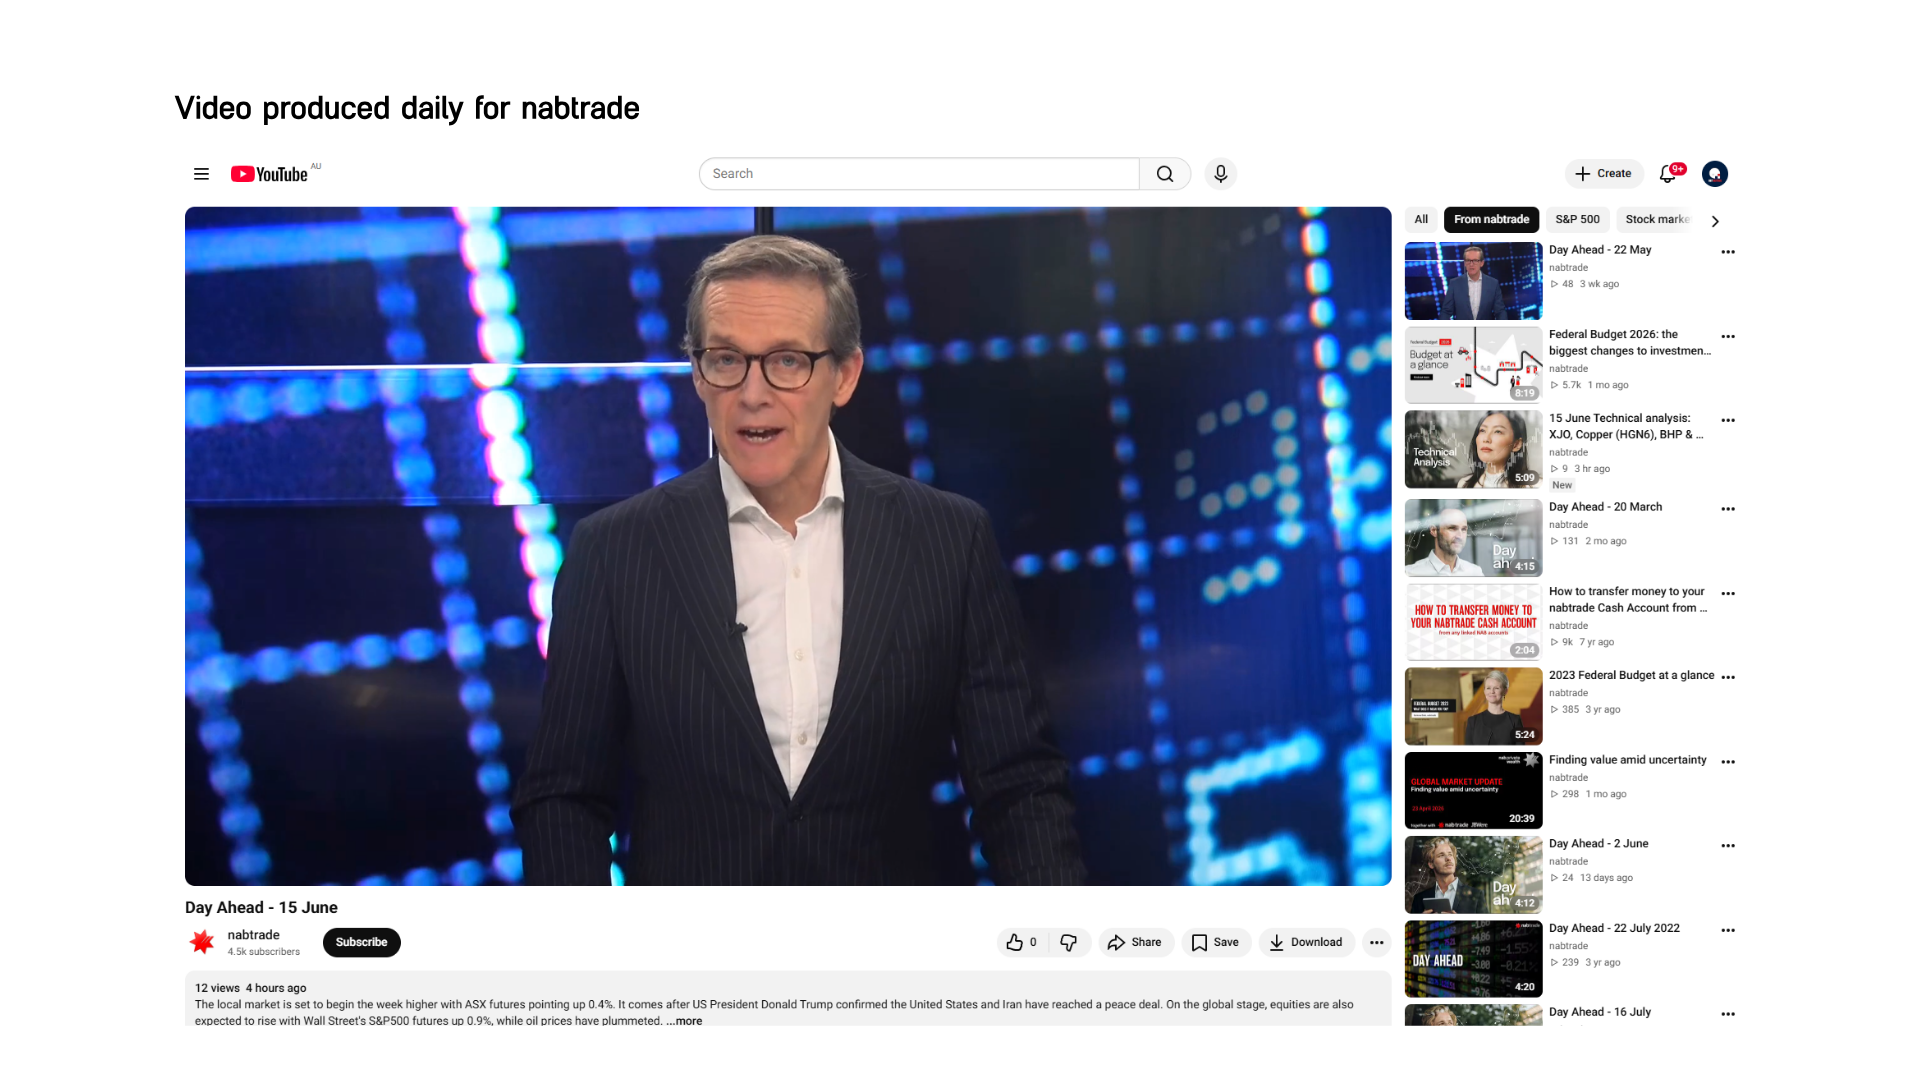Viewport: 1920px width, 1080px height.
Task: Open the Create button
Action: click(x=1604, y=174)
